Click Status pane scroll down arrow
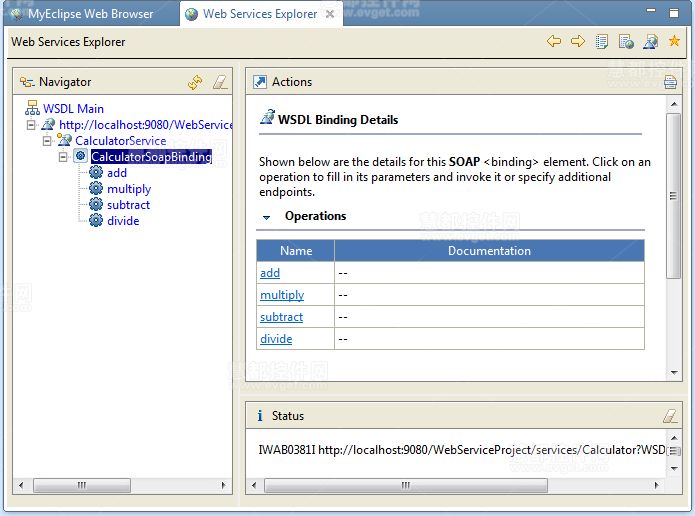 coord(674,469)
